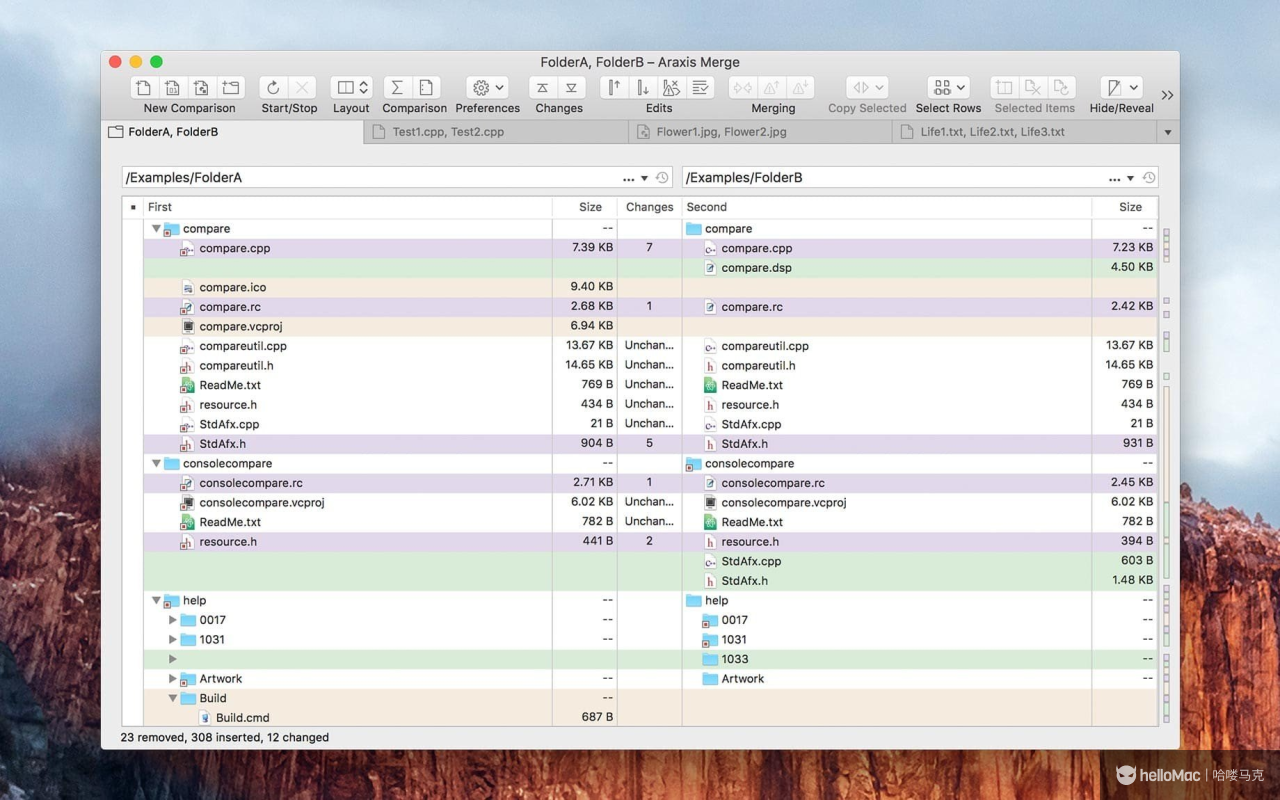Screen dimensions: 1280x800
Task: Click the Stop comparison X icon
Action: 303,88
